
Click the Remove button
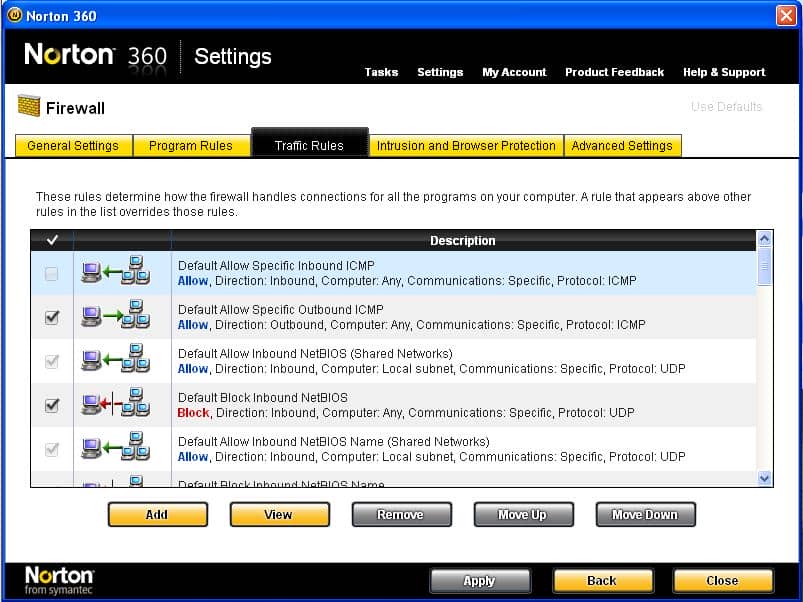coord(402,514)
